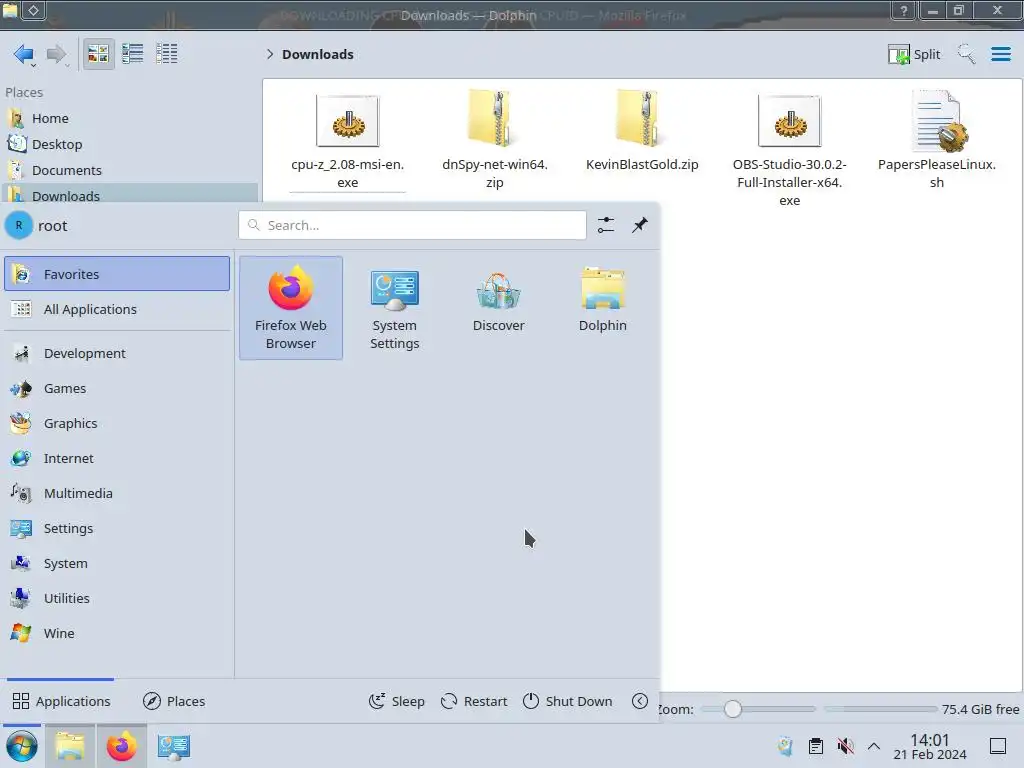
Task: Launch Firefox Web Browser from favorites
Action: pyautogui.click(x=291, y=308)
